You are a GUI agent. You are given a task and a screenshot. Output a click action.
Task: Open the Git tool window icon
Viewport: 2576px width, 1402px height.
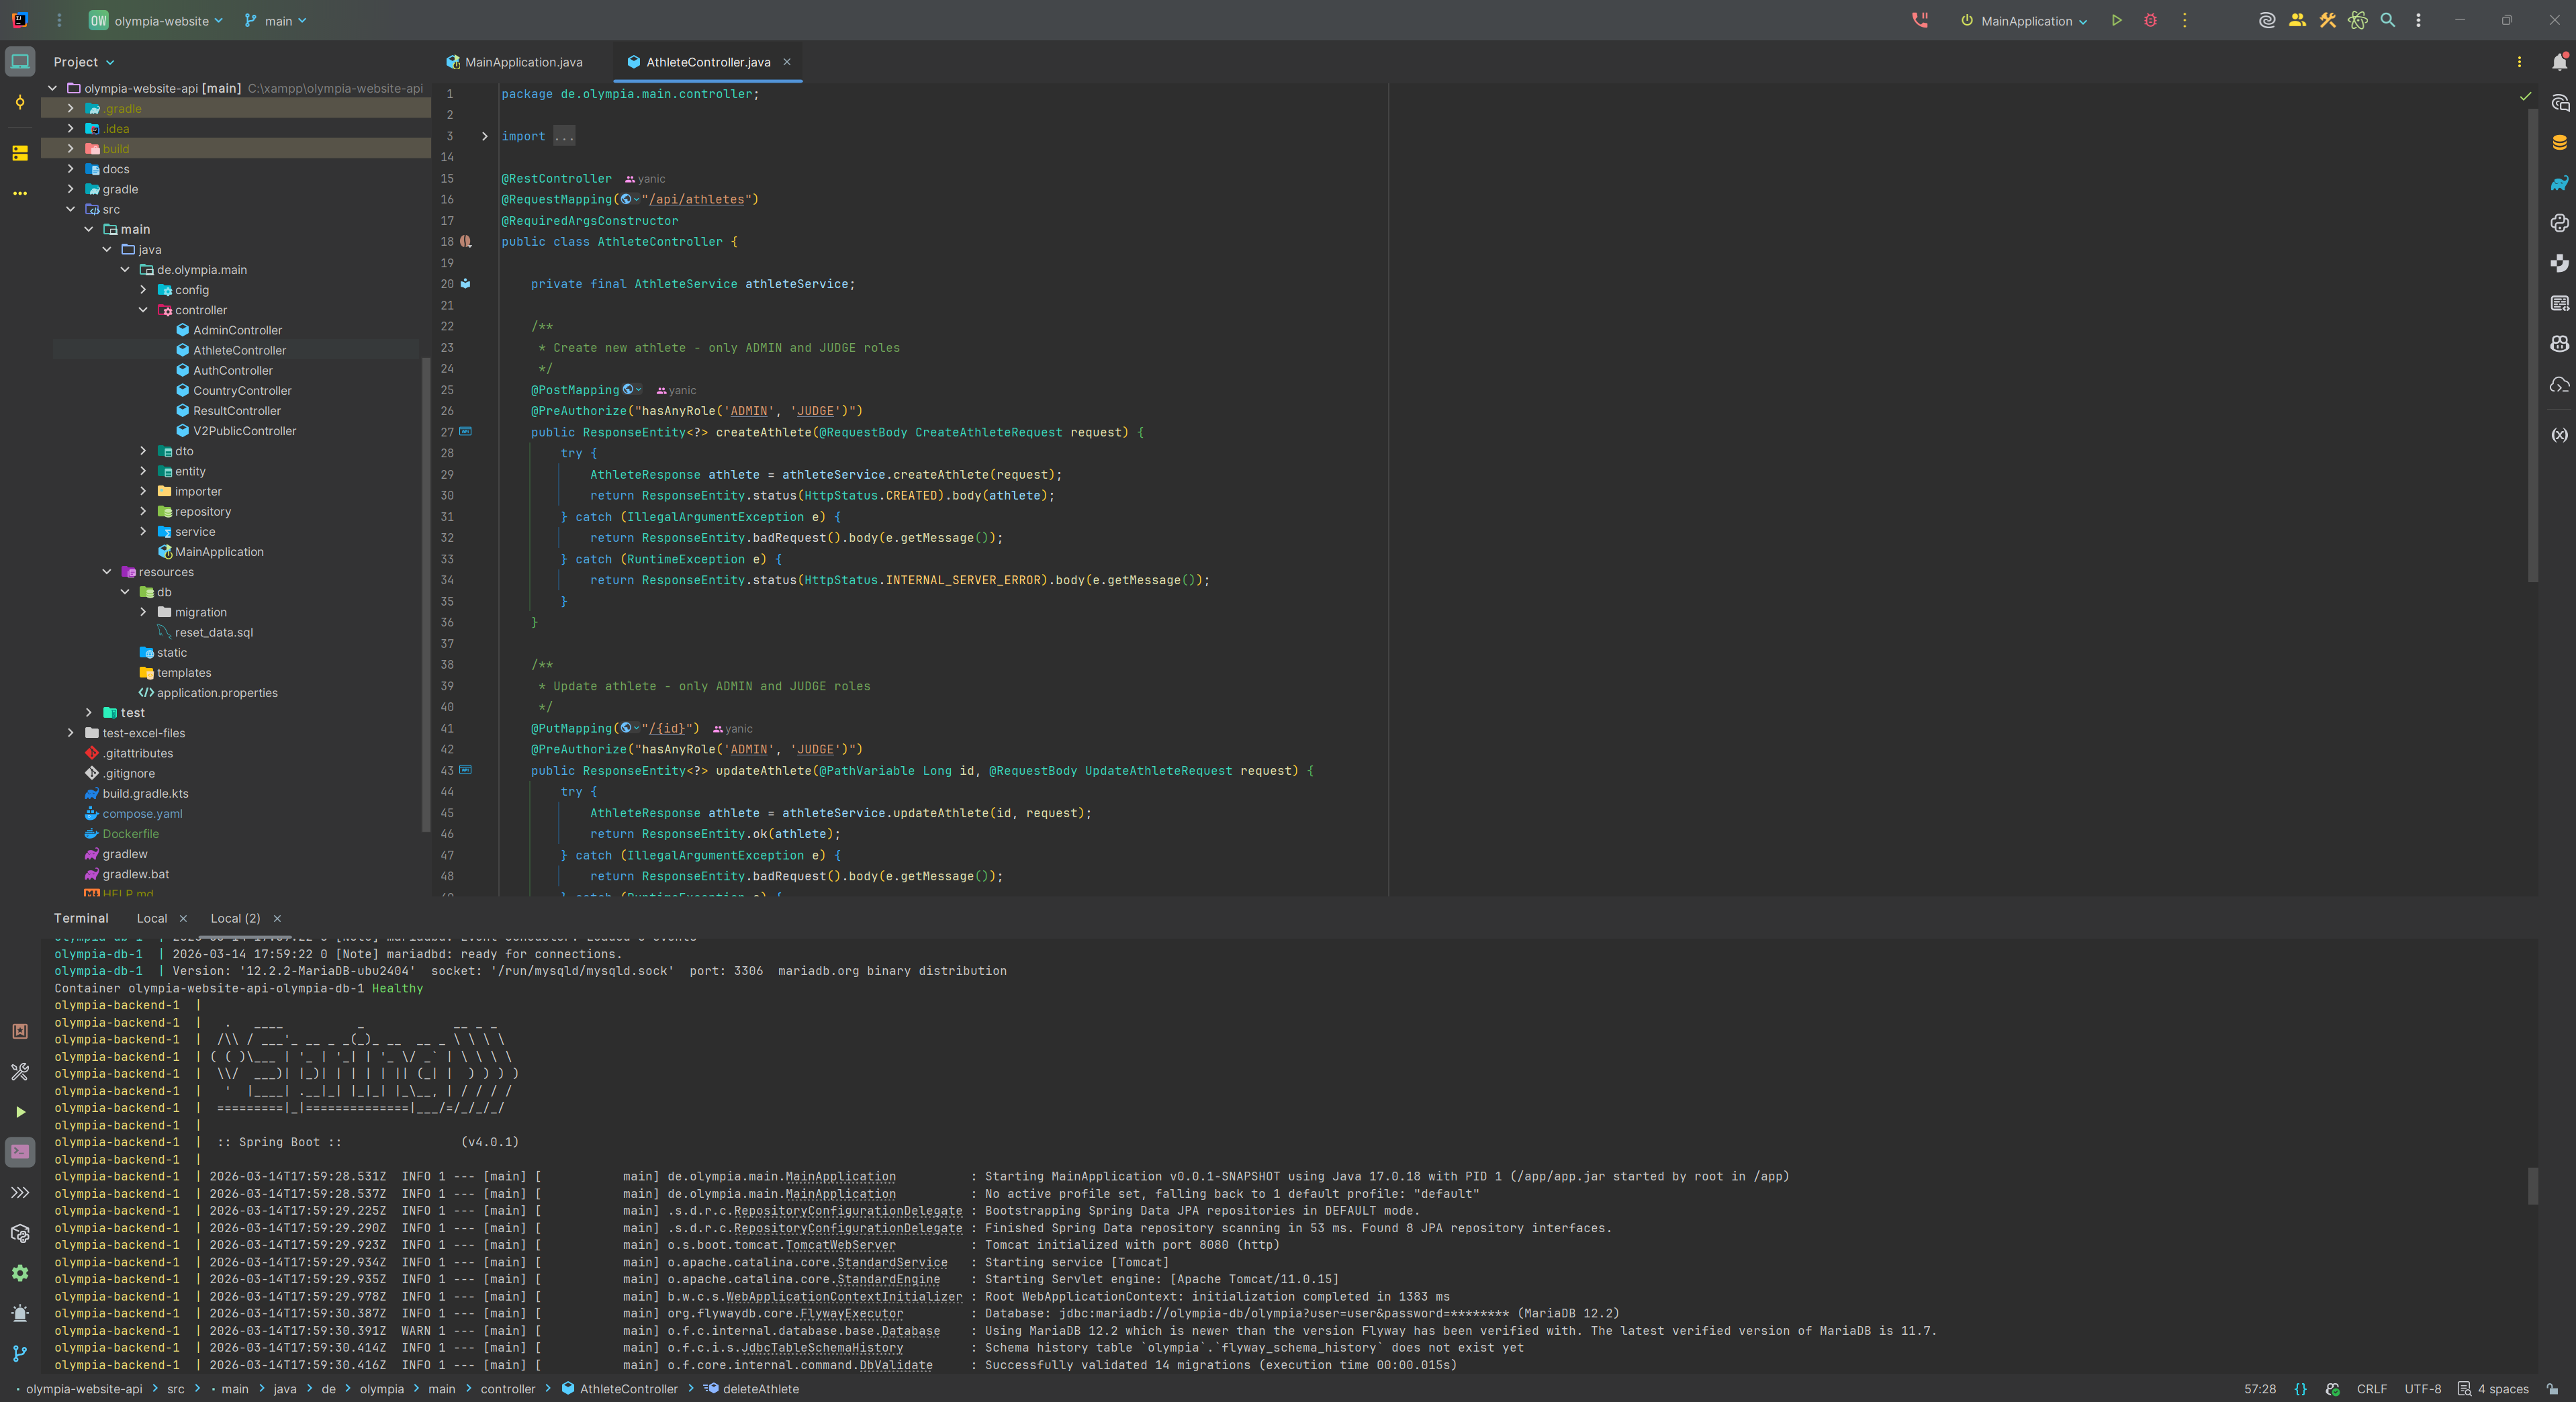[20, 1353]
